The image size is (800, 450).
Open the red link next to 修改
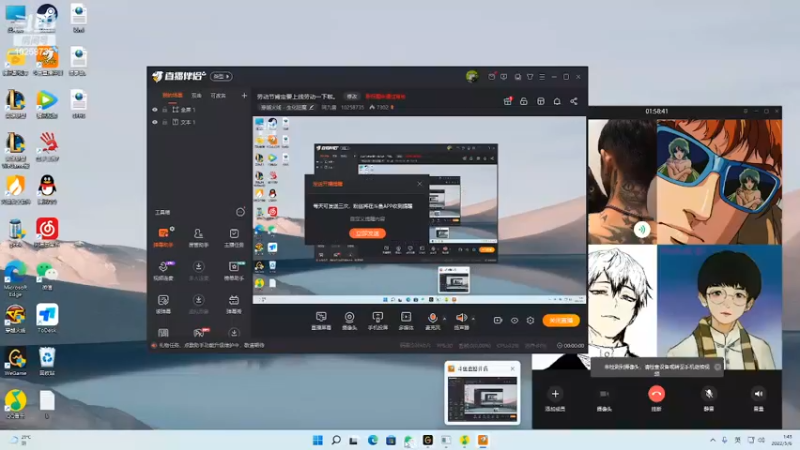(385, 96)
